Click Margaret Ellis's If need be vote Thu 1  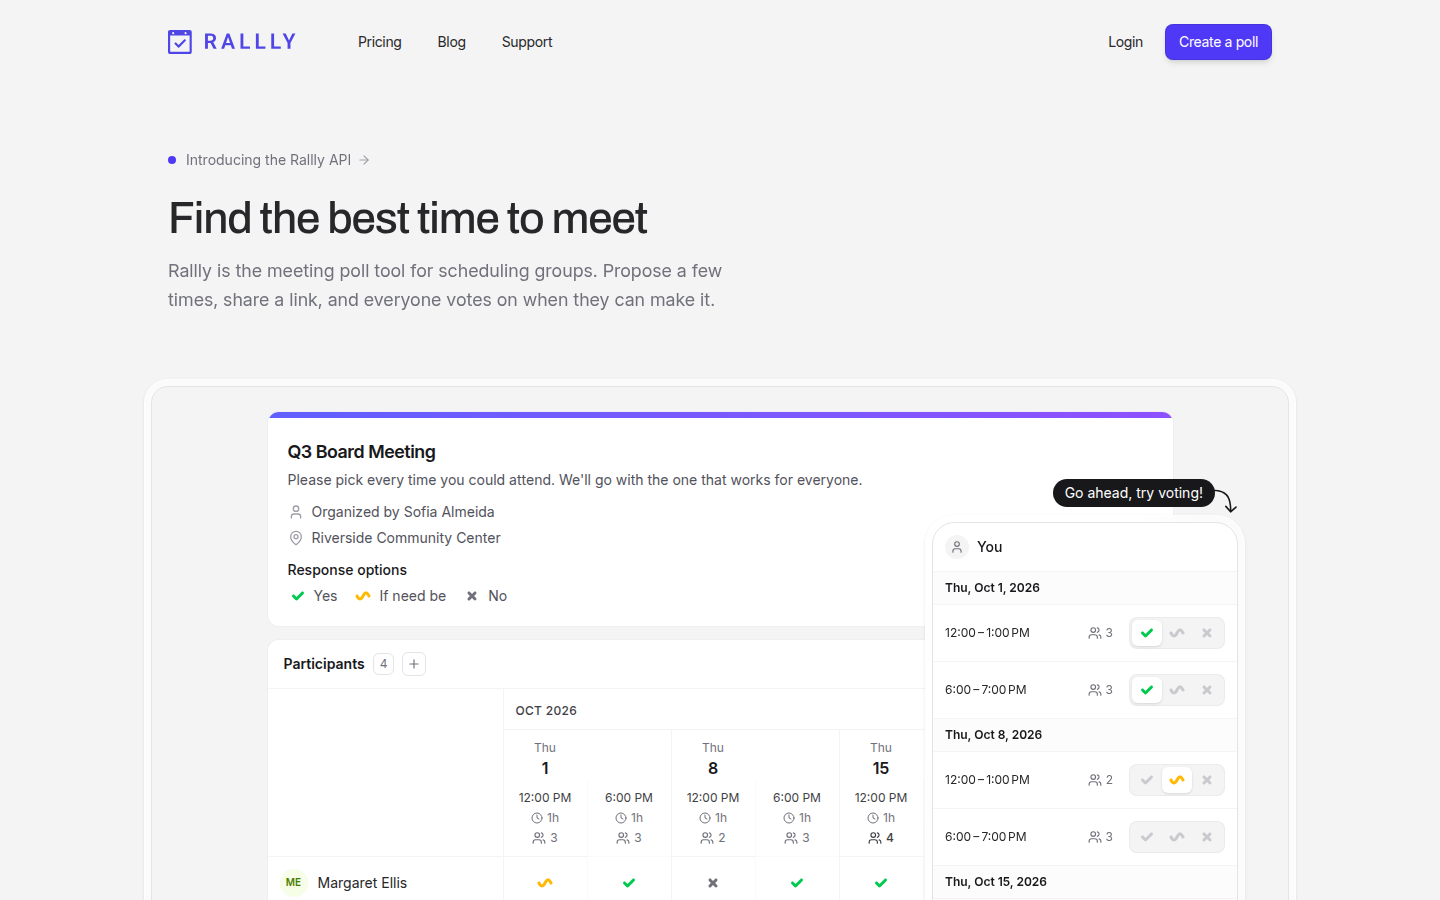pyautogui.click(x=545, y=883)
